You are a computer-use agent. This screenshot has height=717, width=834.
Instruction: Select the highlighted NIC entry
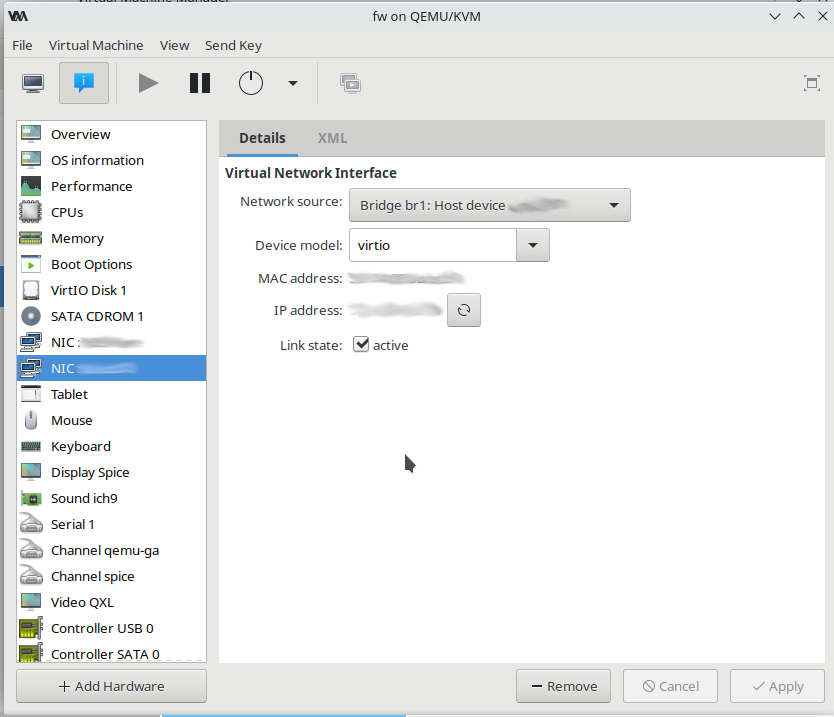112,368
